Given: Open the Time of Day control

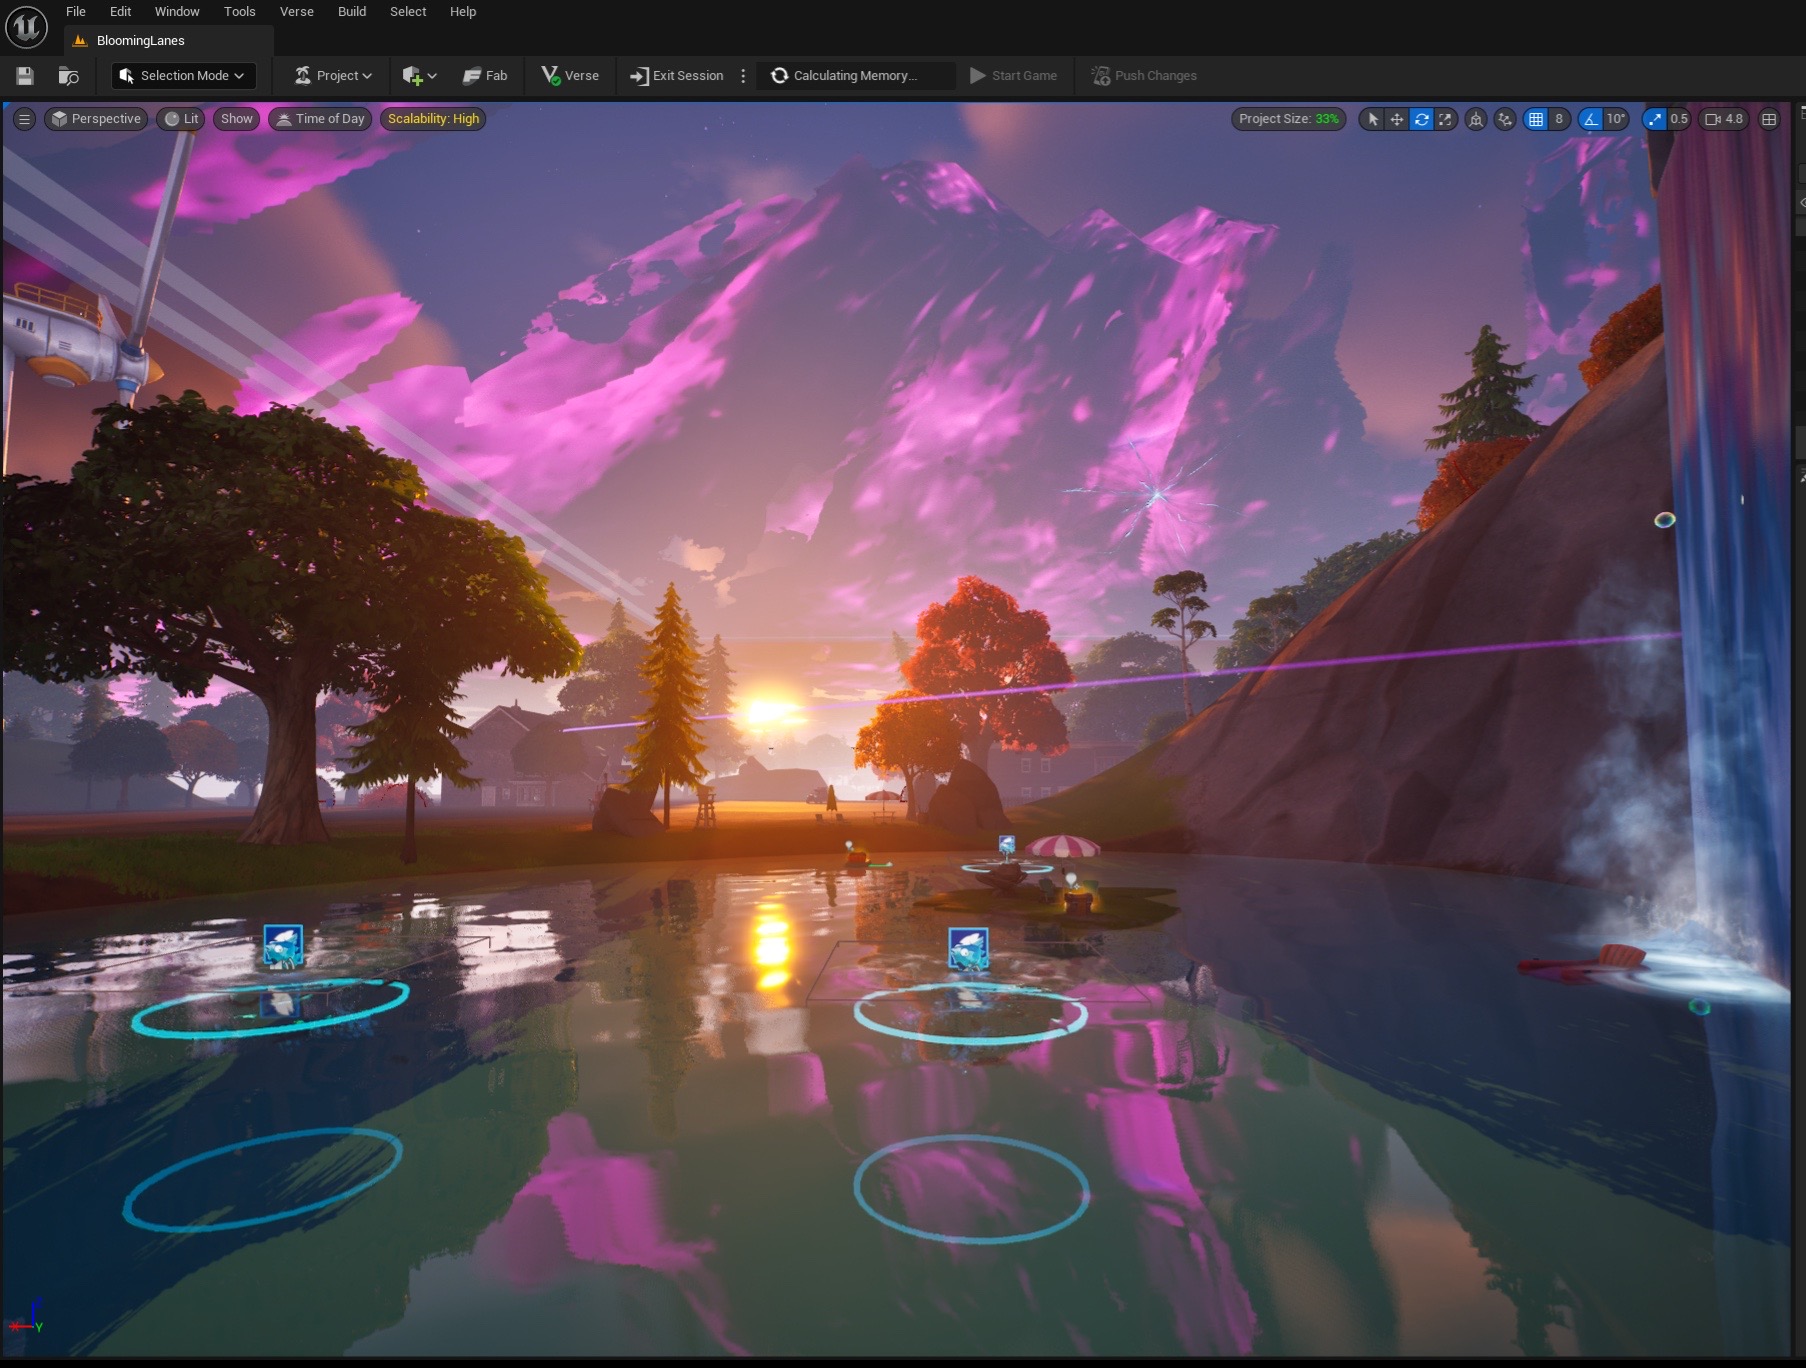Looking at the screenshot, I should tap(321, 119).
